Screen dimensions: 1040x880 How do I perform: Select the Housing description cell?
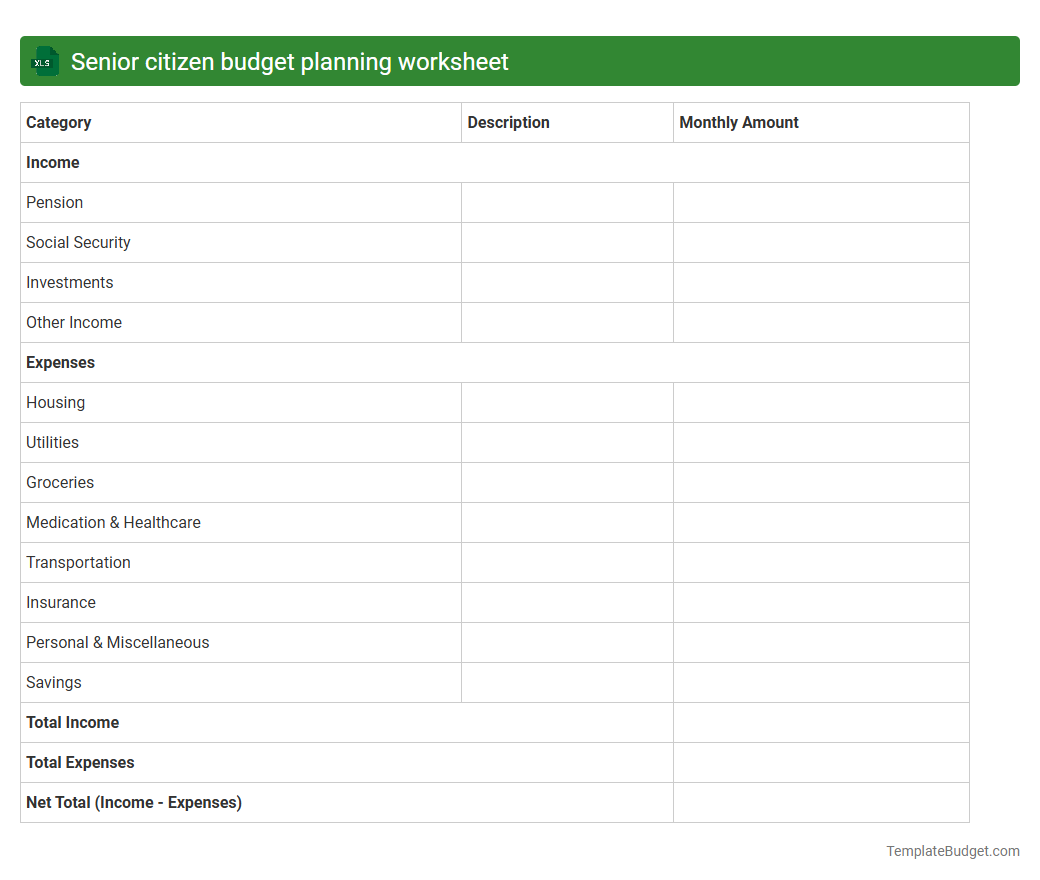(567, 402)
